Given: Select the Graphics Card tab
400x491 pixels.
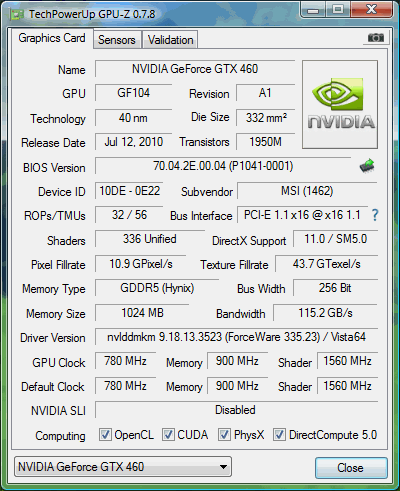Looking at the screenshot, I should tap(52, 38).
